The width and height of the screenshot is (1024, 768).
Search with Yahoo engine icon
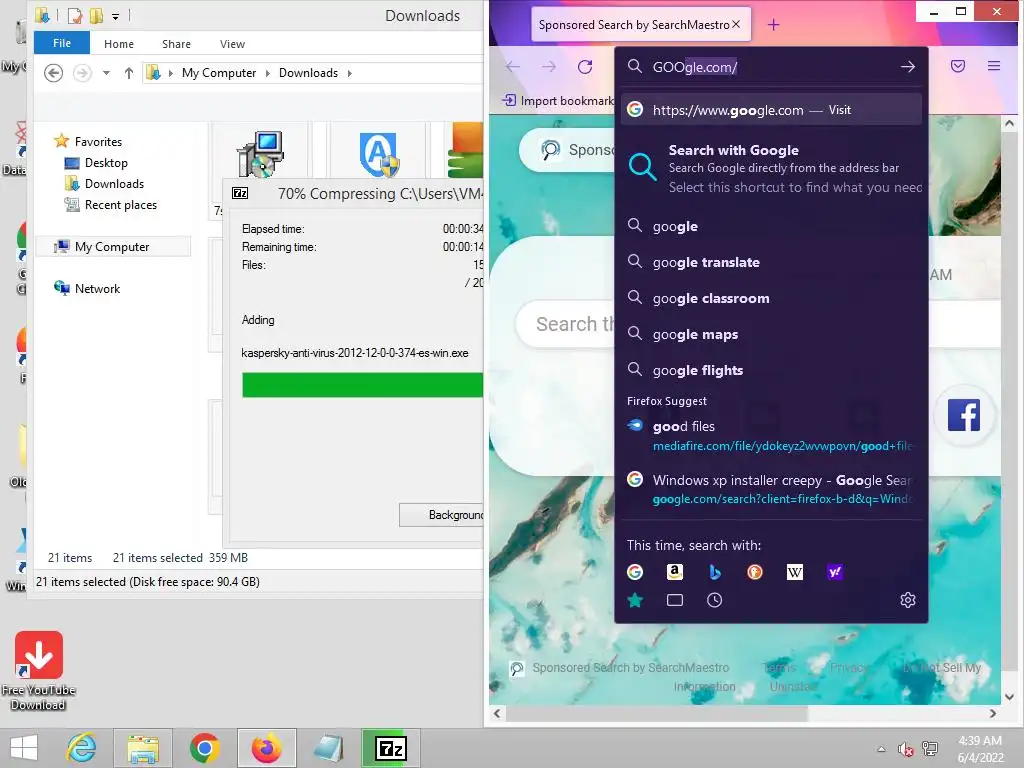(x=835, y=572)
